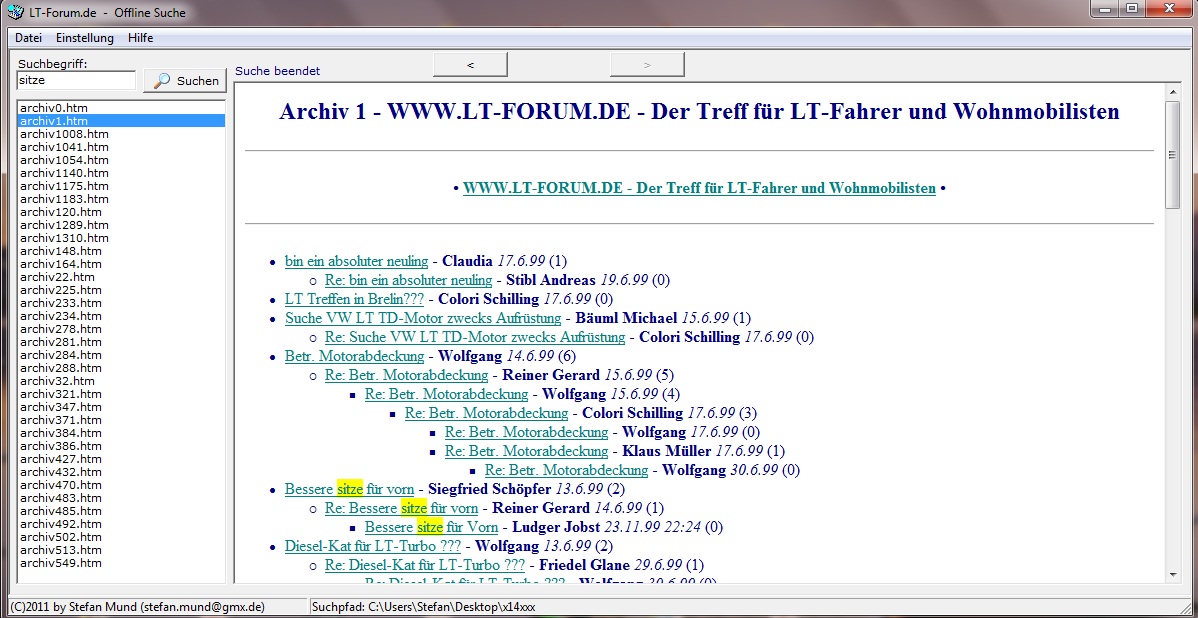Click the content pane scrollbar thumb
This screenshot has height=618, width=1198.
1172,154
